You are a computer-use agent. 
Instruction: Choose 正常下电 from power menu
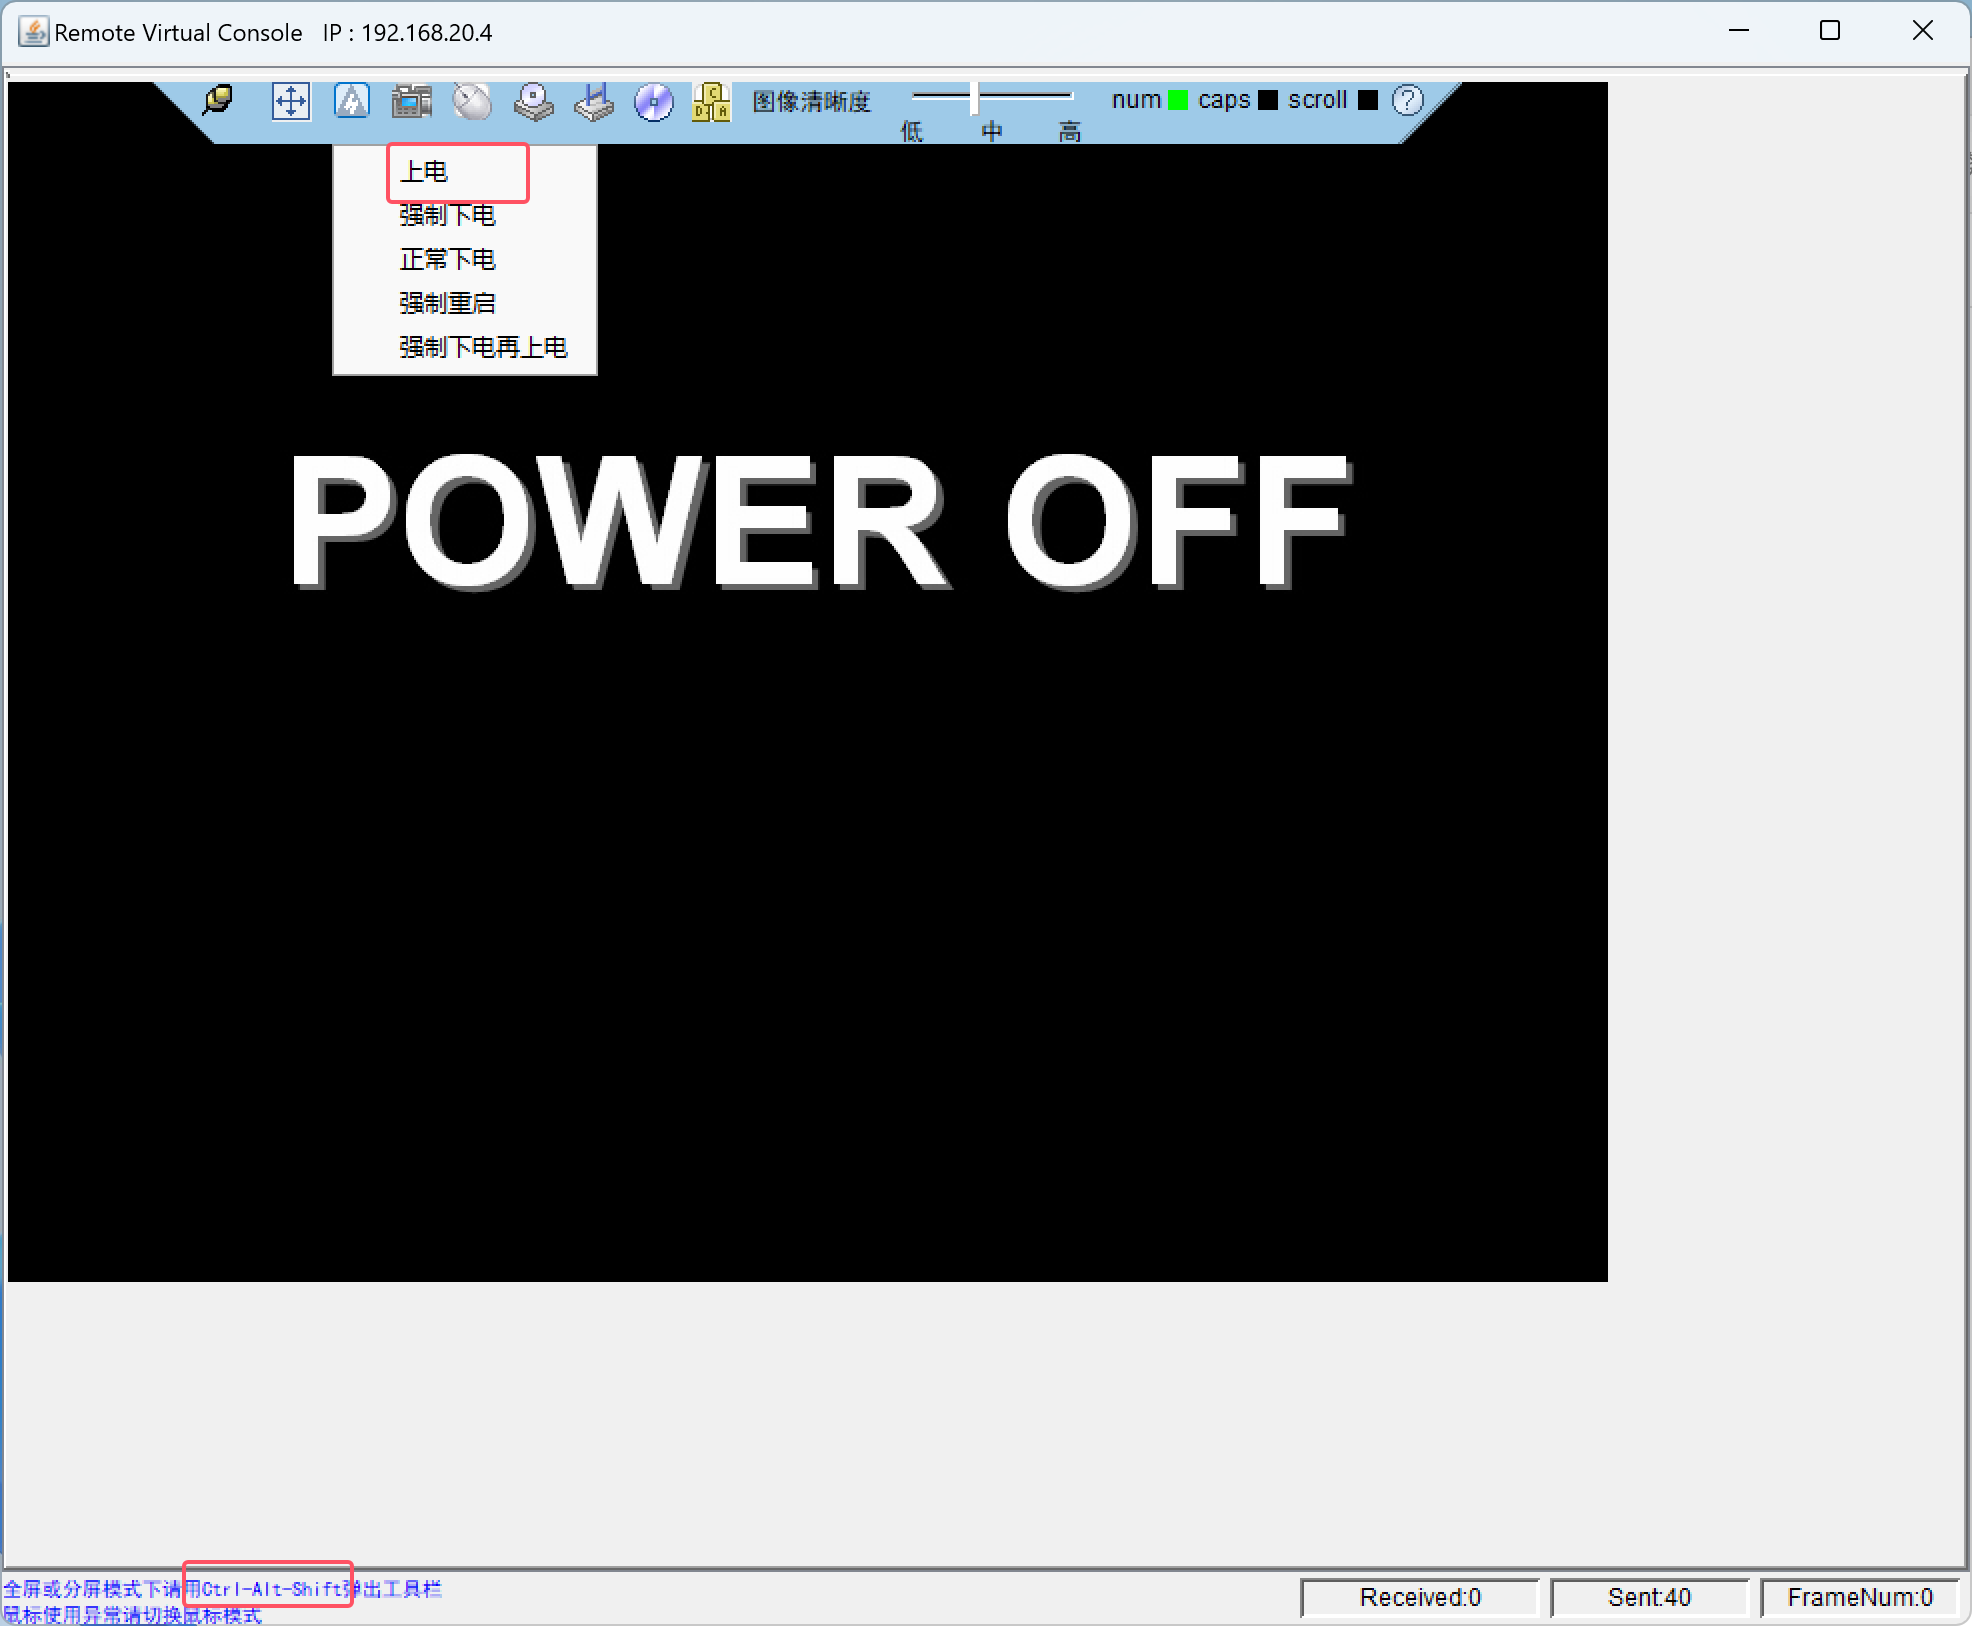(x=447, y=260)
